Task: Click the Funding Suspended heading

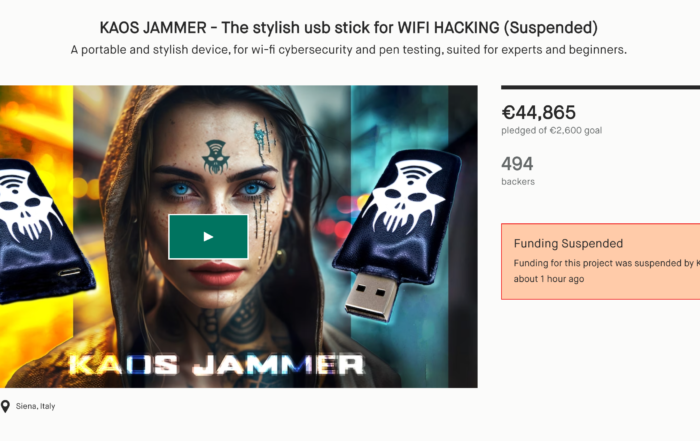Action: pos(568,243)
